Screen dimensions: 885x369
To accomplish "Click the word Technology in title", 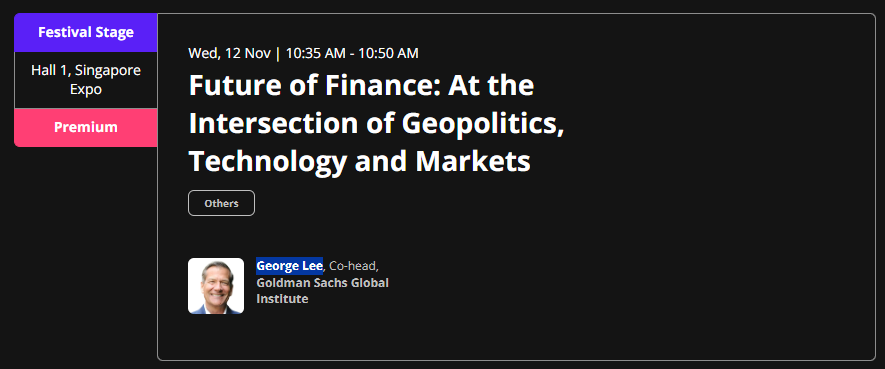I will pos(268,161).
